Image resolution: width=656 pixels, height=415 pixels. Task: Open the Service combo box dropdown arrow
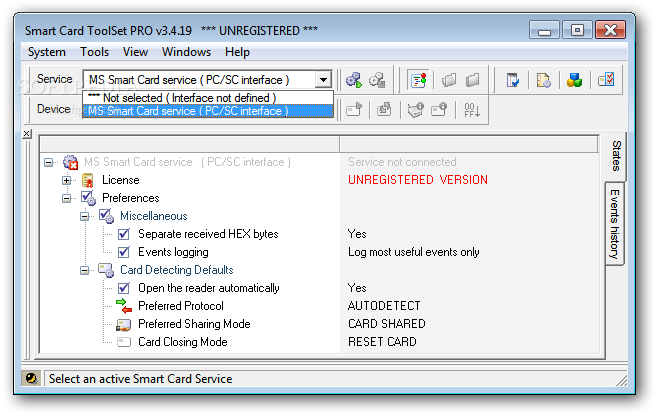323,79
